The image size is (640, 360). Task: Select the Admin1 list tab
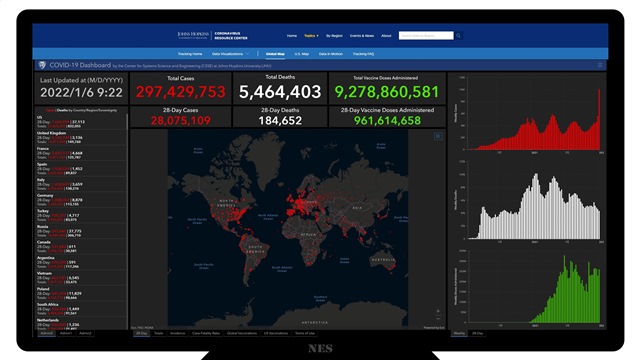click(66, 333)
